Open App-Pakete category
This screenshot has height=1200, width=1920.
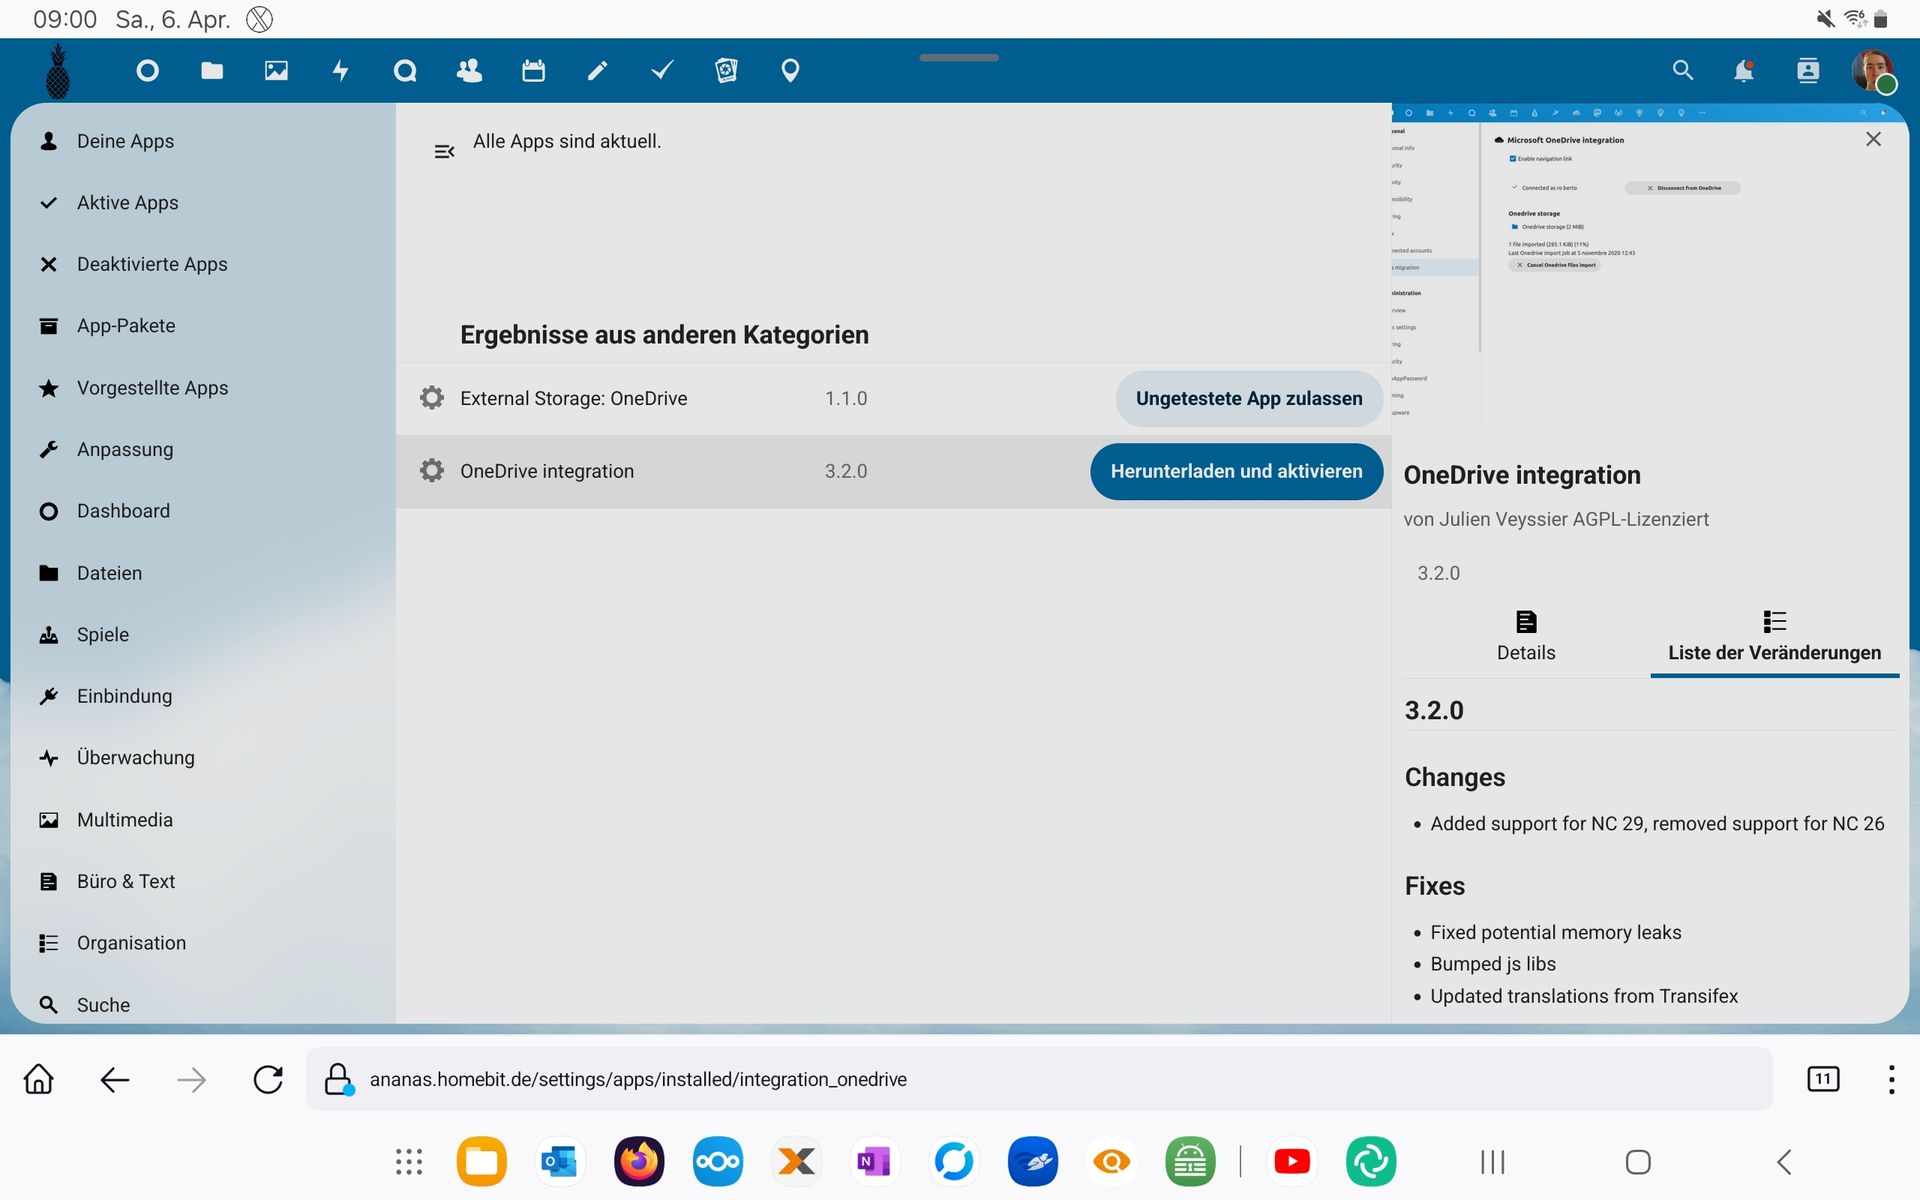[x=203, y=326]
